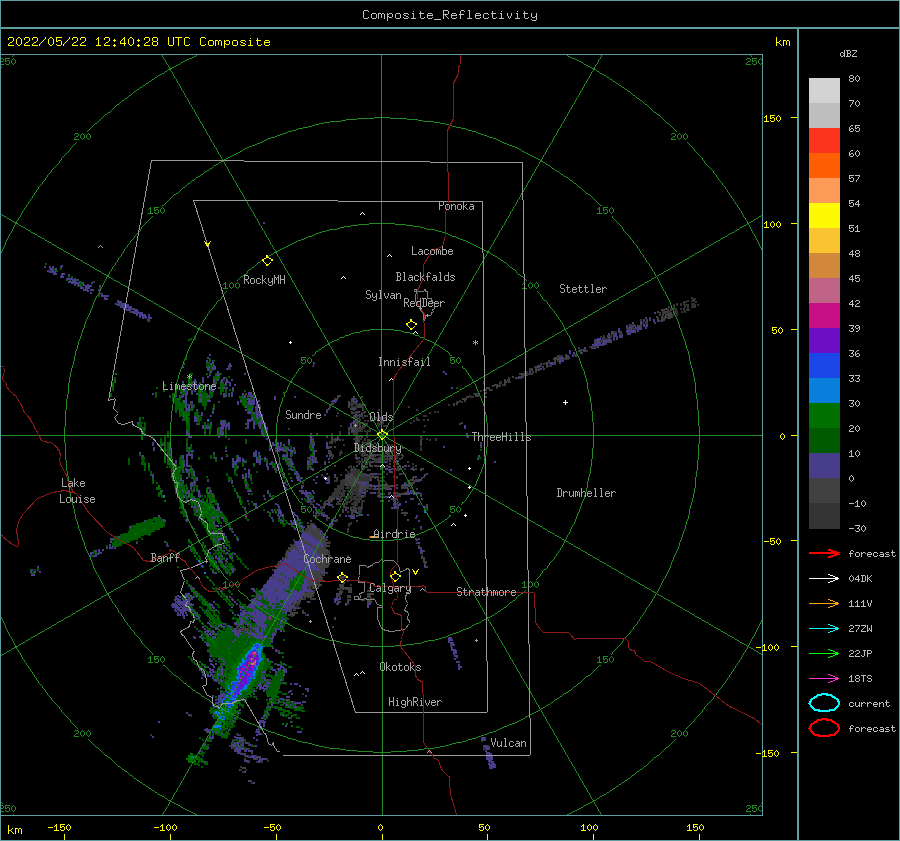
Task: Click the red forecast ellipse icon
Action: coord(824,728)
